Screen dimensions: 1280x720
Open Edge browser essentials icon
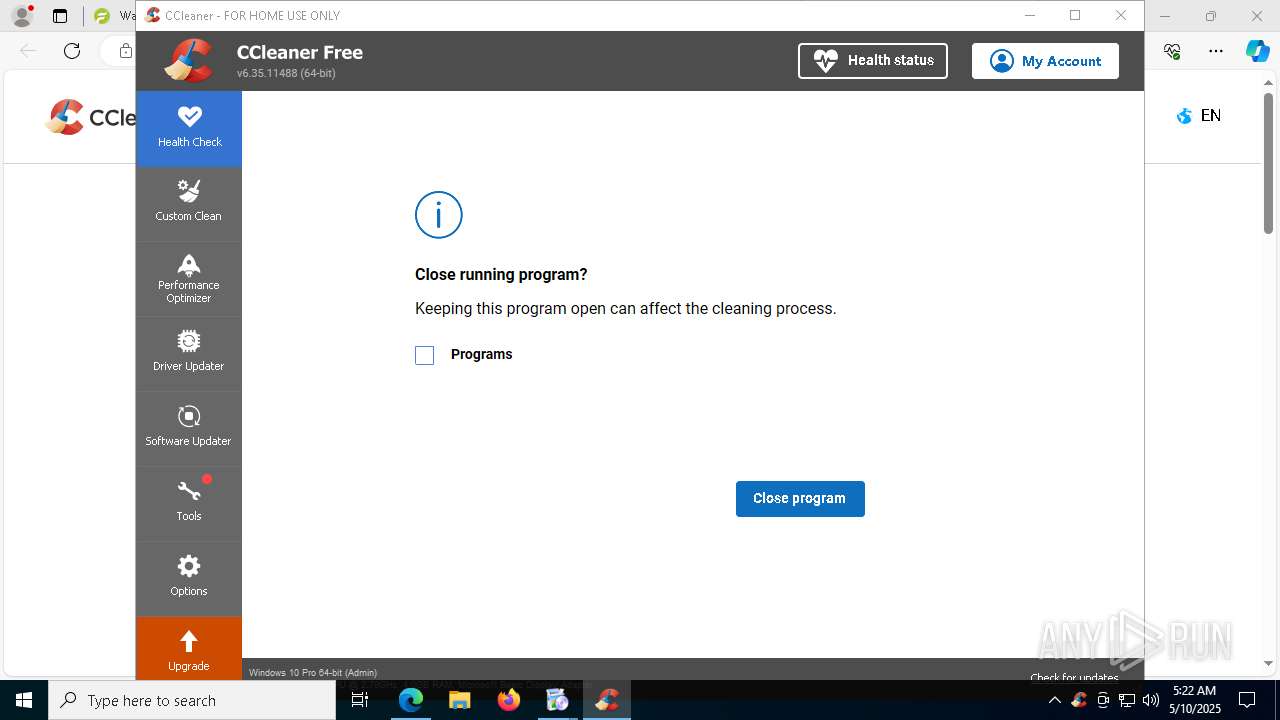point(1172,51)
